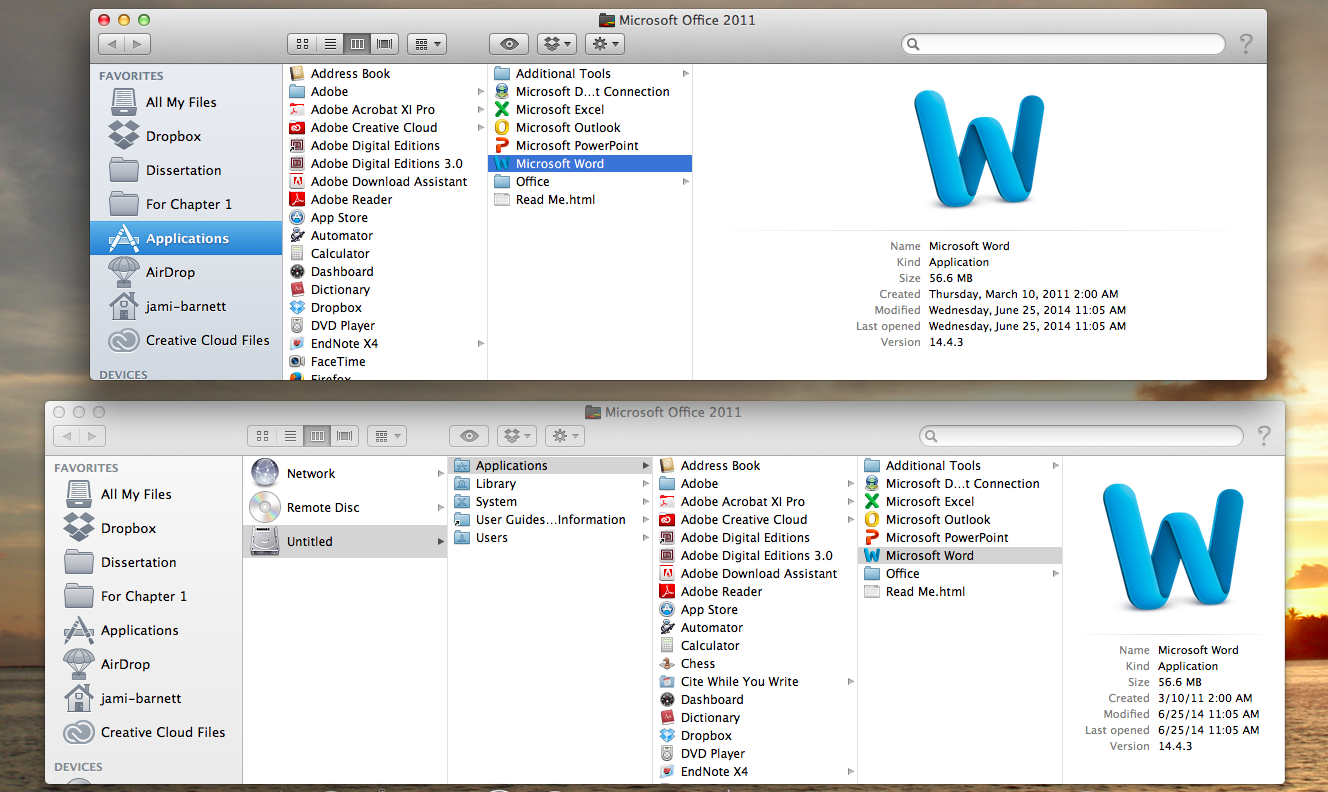
Task: Click Microsoft Outlook icon in top window
Action: (x=502, y=128)
